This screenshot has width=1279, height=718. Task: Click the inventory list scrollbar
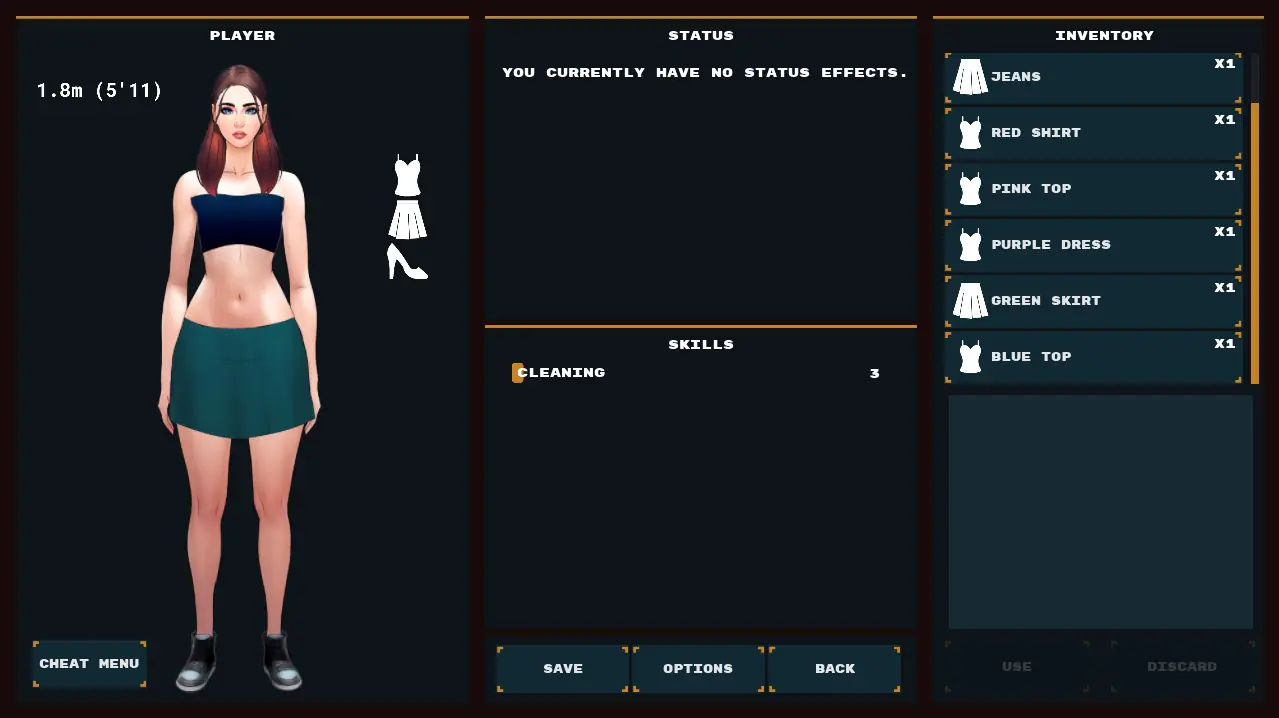1255,240
